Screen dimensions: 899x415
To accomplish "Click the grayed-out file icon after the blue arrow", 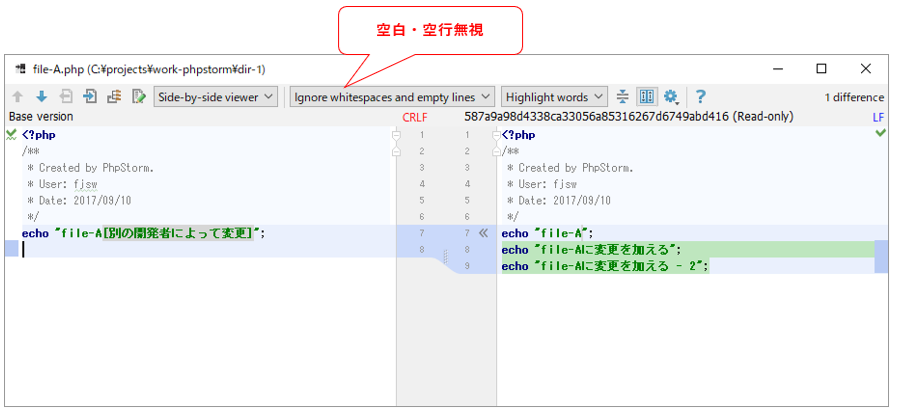I will [67, 97].
